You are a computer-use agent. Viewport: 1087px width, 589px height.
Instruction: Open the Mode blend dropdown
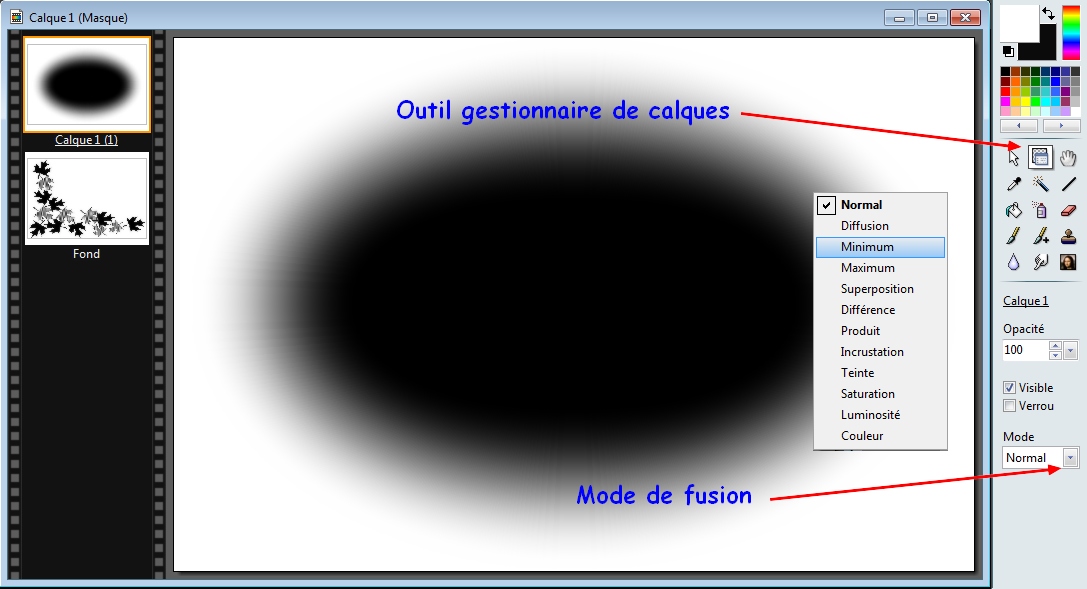coord(1070,458)
